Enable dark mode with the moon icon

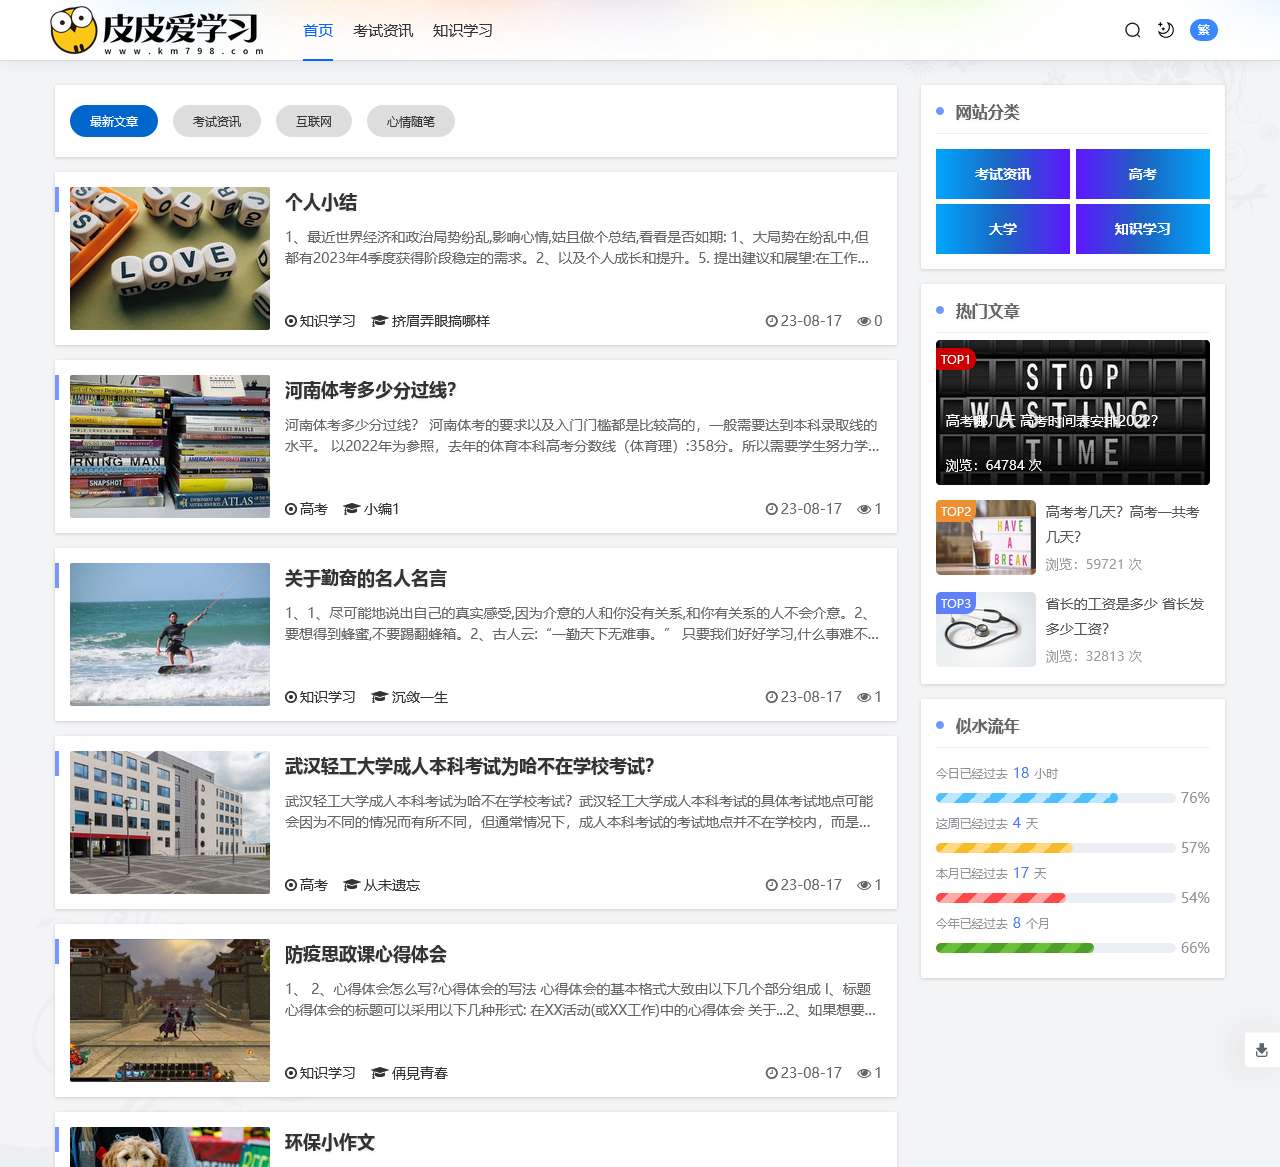[1165, 30]
